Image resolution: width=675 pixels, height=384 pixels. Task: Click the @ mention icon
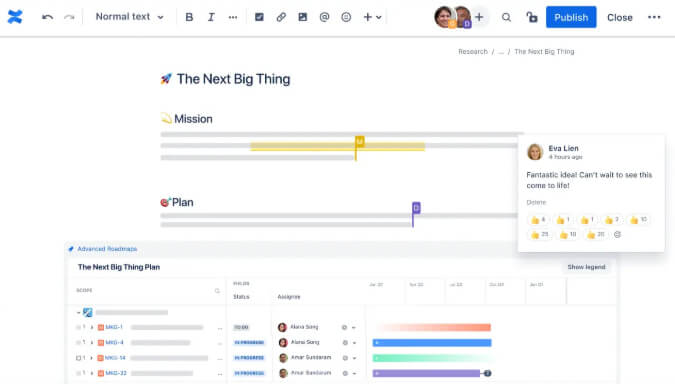pos(325,17)
